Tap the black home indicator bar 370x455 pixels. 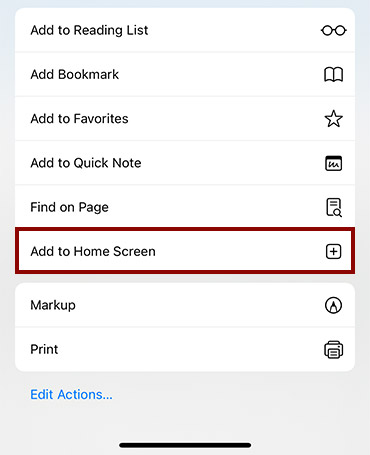tap(185, 445)
